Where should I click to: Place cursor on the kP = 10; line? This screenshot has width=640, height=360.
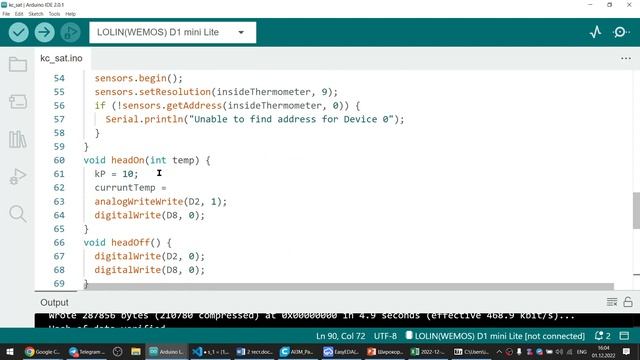[x=116, y=174]
